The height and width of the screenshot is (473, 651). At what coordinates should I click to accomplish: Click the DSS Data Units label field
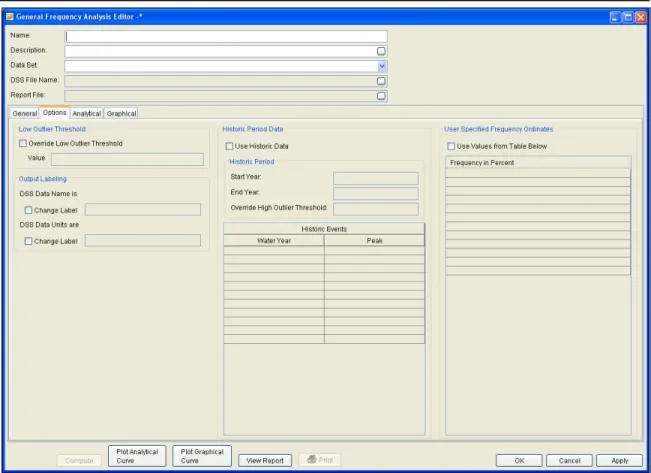coord(143,240)
